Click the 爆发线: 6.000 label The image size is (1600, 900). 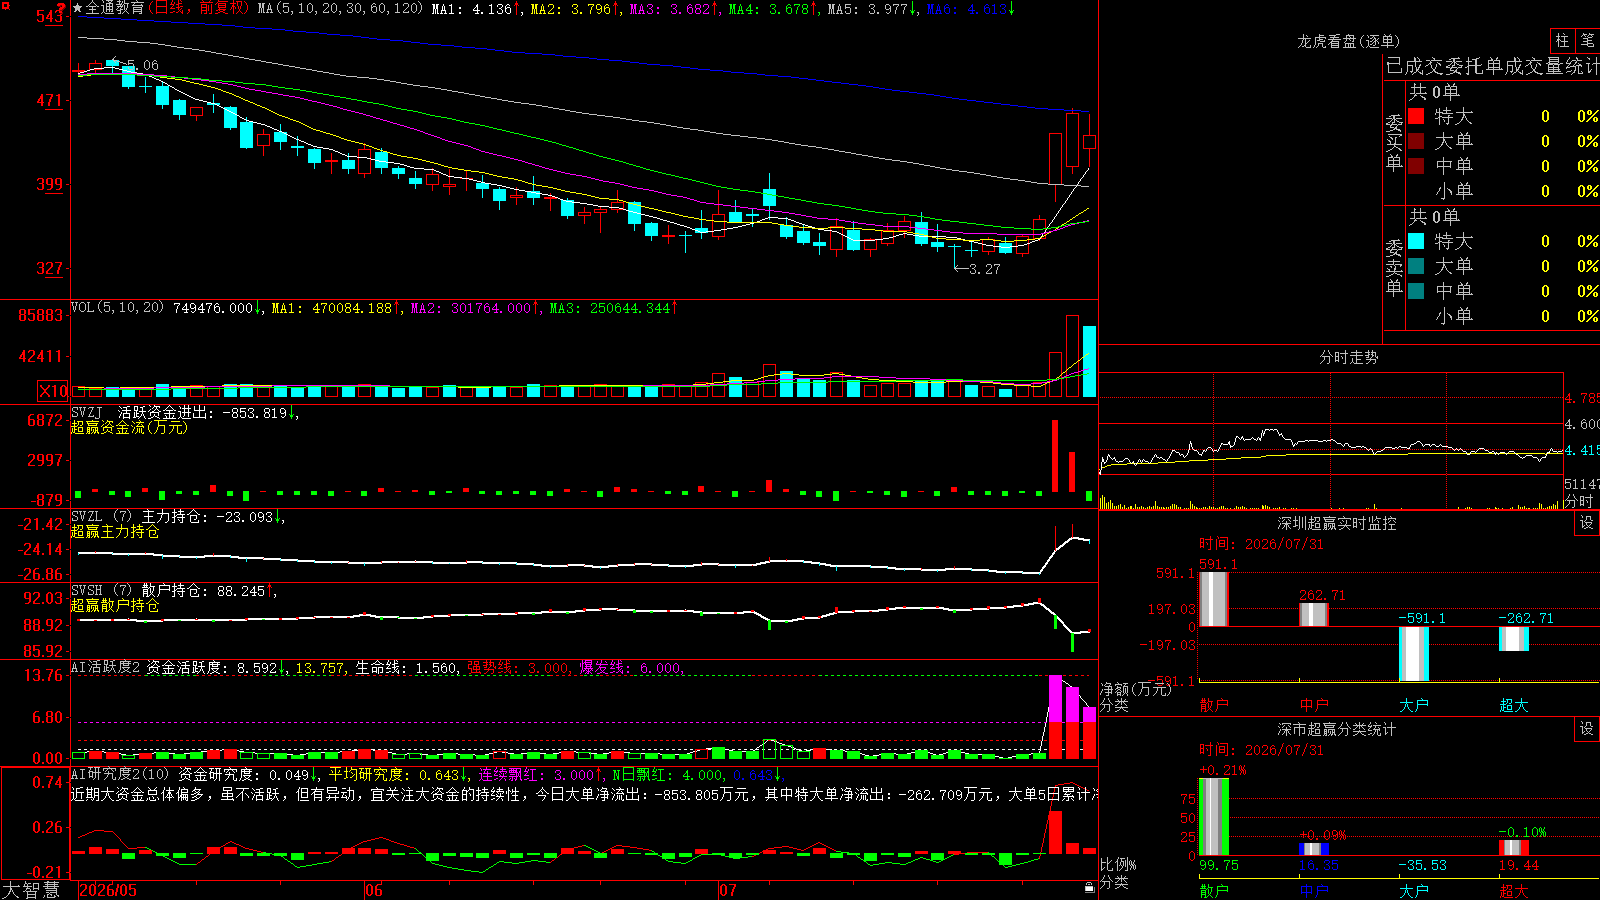631,667
